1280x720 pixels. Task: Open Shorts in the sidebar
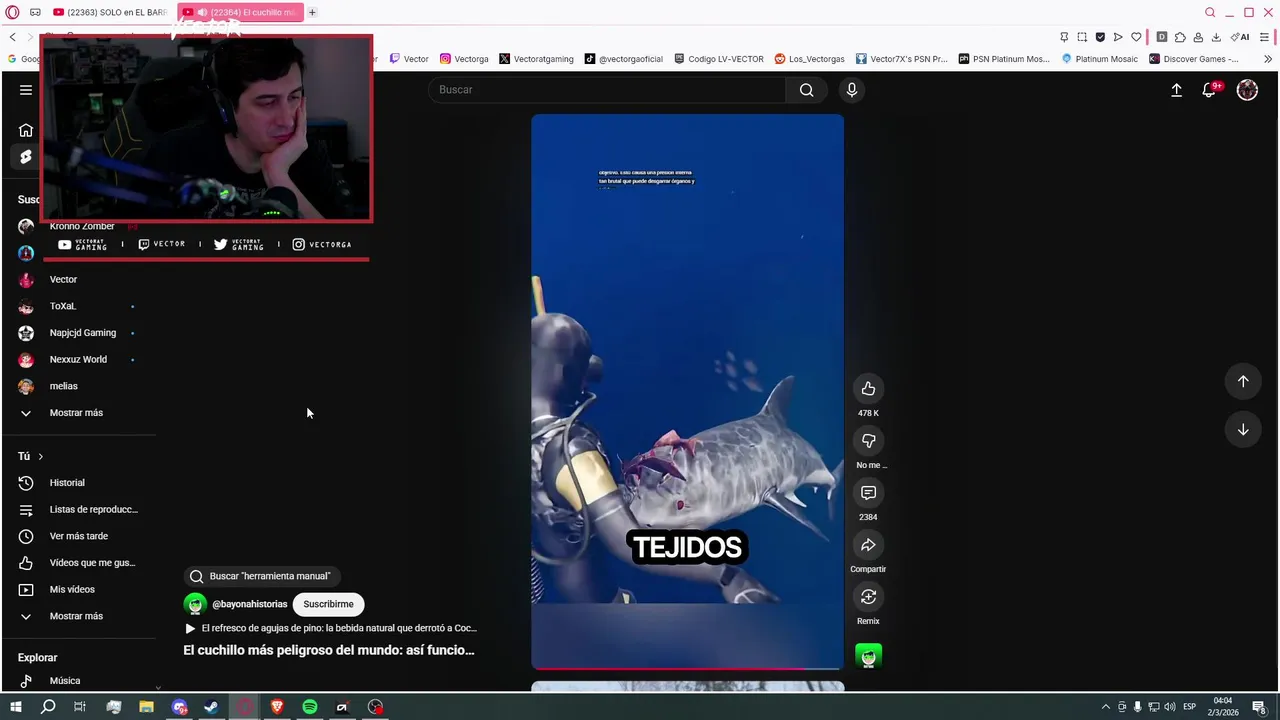26,157
